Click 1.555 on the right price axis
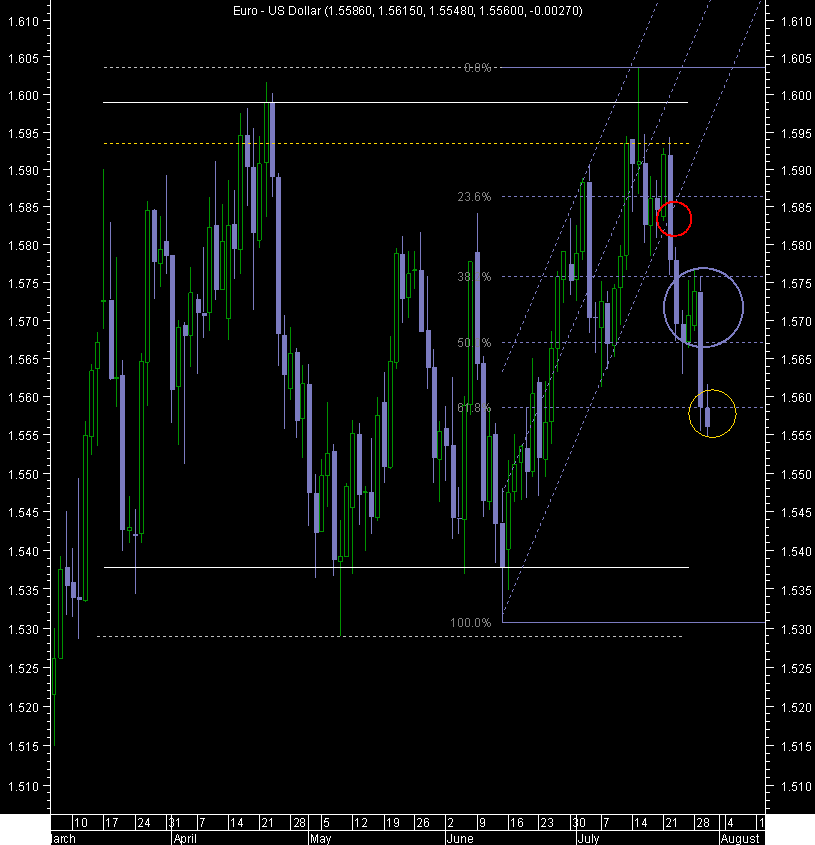This screenshot has height=845, width=815. coord(796,435)
